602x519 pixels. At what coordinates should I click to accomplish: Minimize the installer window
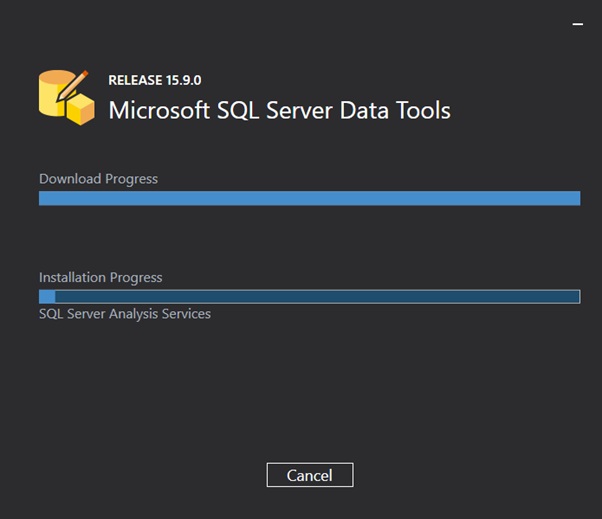coord(577,24)
